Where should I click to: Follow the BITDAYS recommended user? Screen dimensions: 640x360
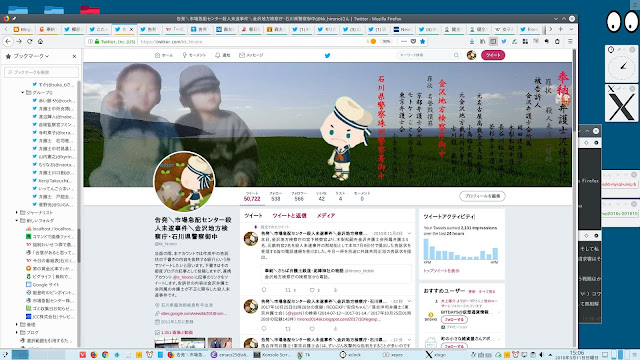coord(454,320)
